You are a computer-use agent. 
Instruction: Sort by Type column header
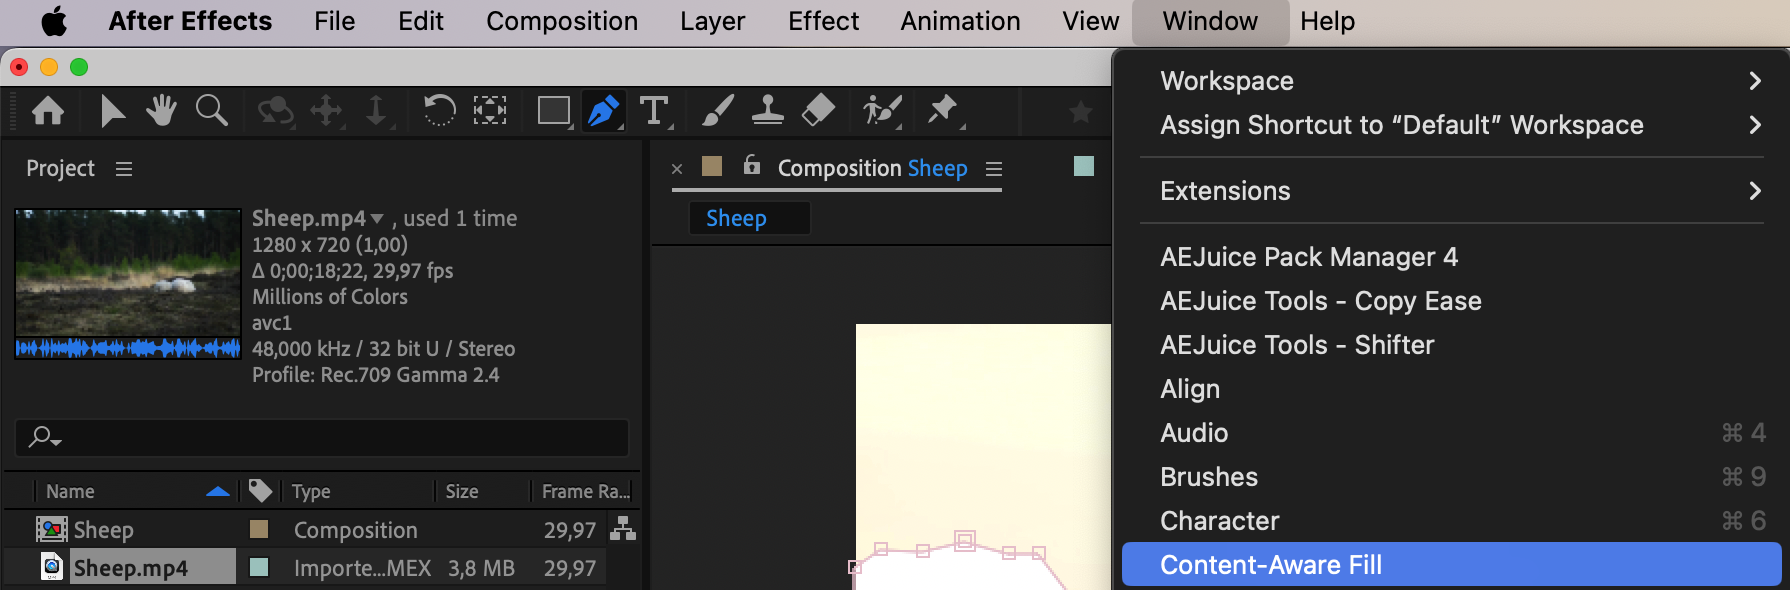coord(311,491)
